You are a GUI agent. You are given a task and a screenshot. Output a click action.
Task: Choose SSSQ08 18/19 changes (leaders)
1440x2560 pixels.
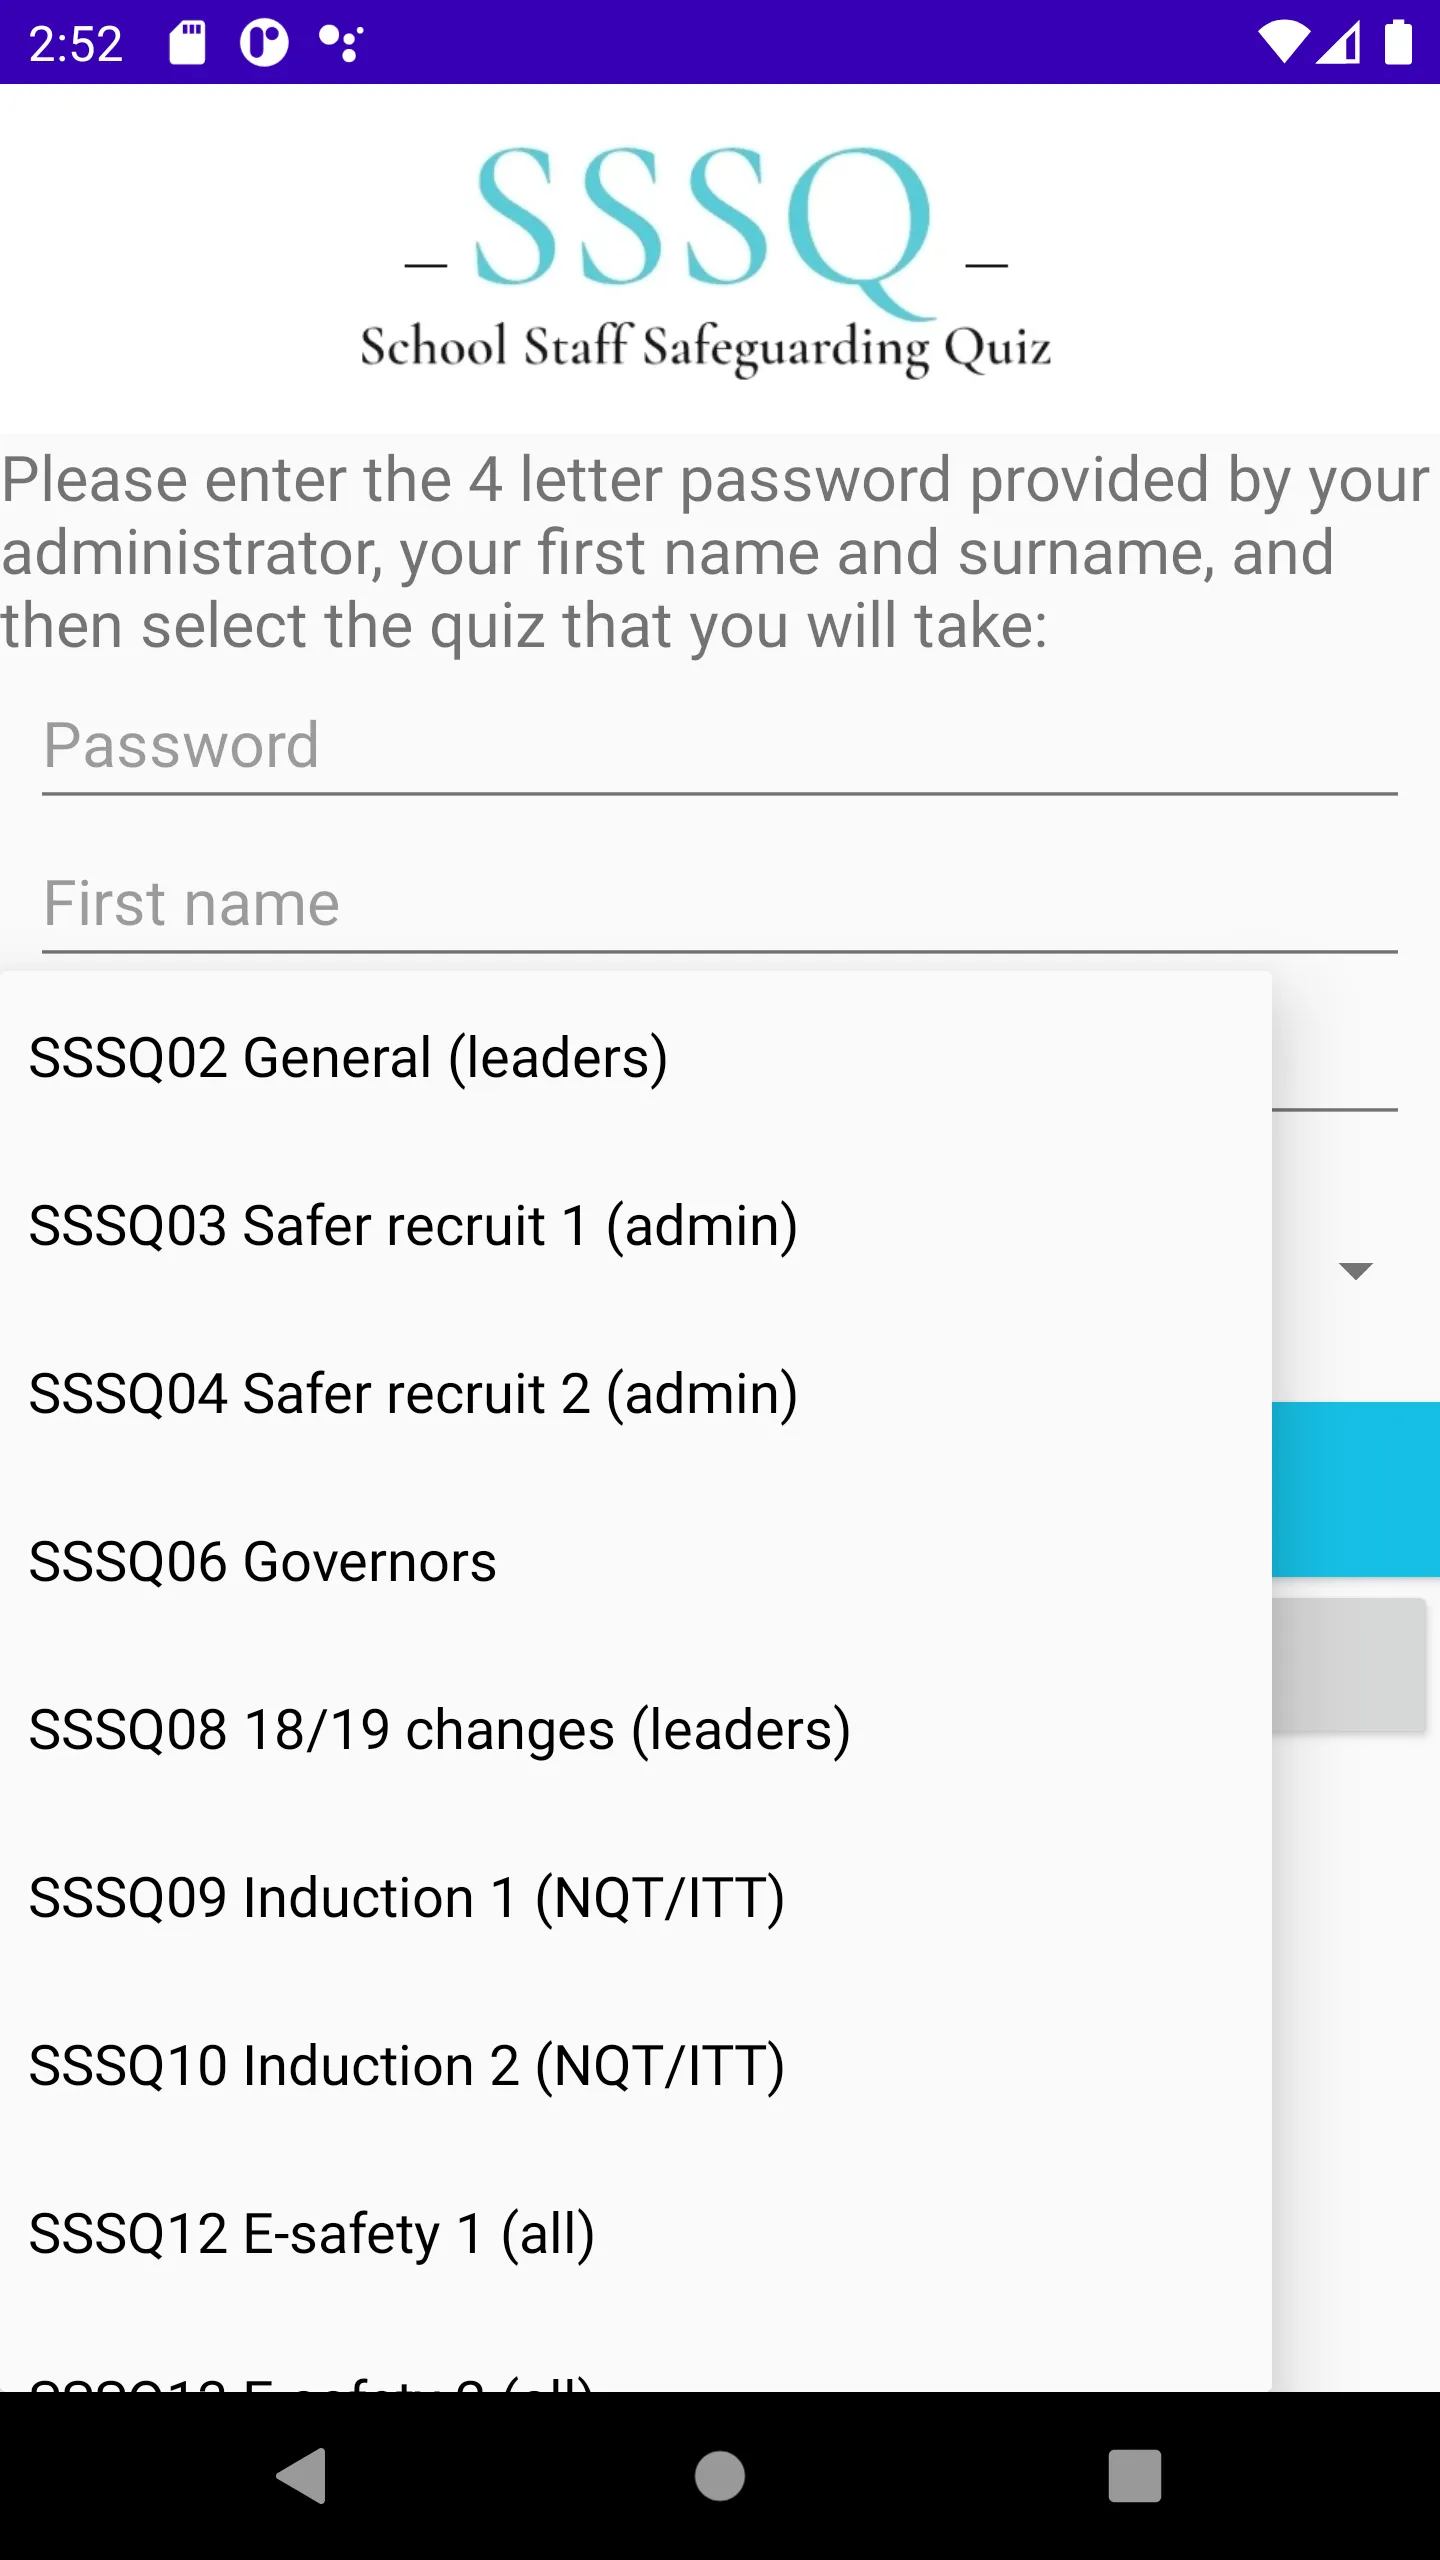(636, 1730)
